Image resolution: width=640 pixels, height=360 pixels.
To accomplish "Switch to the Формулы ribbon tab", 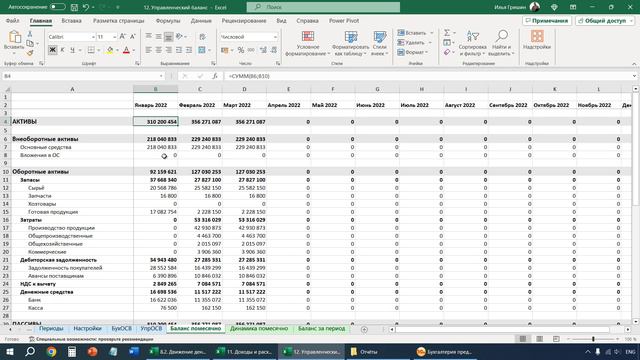I will point(168,20).
